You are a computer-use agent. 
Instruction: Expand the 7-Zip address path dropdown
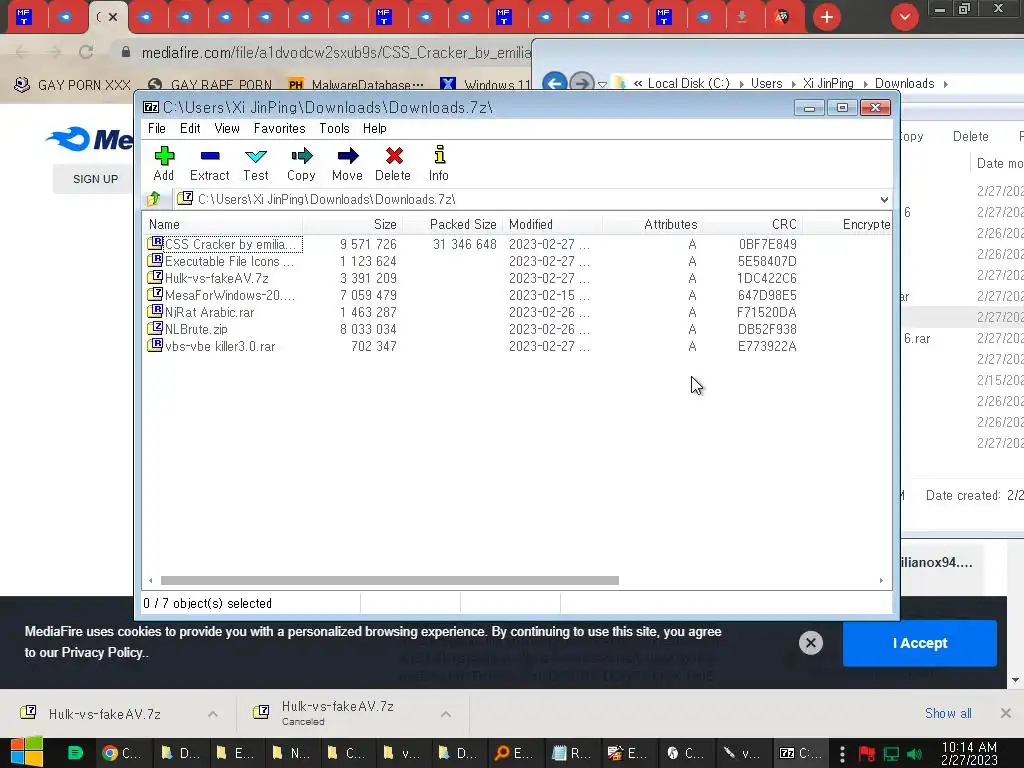884,199
